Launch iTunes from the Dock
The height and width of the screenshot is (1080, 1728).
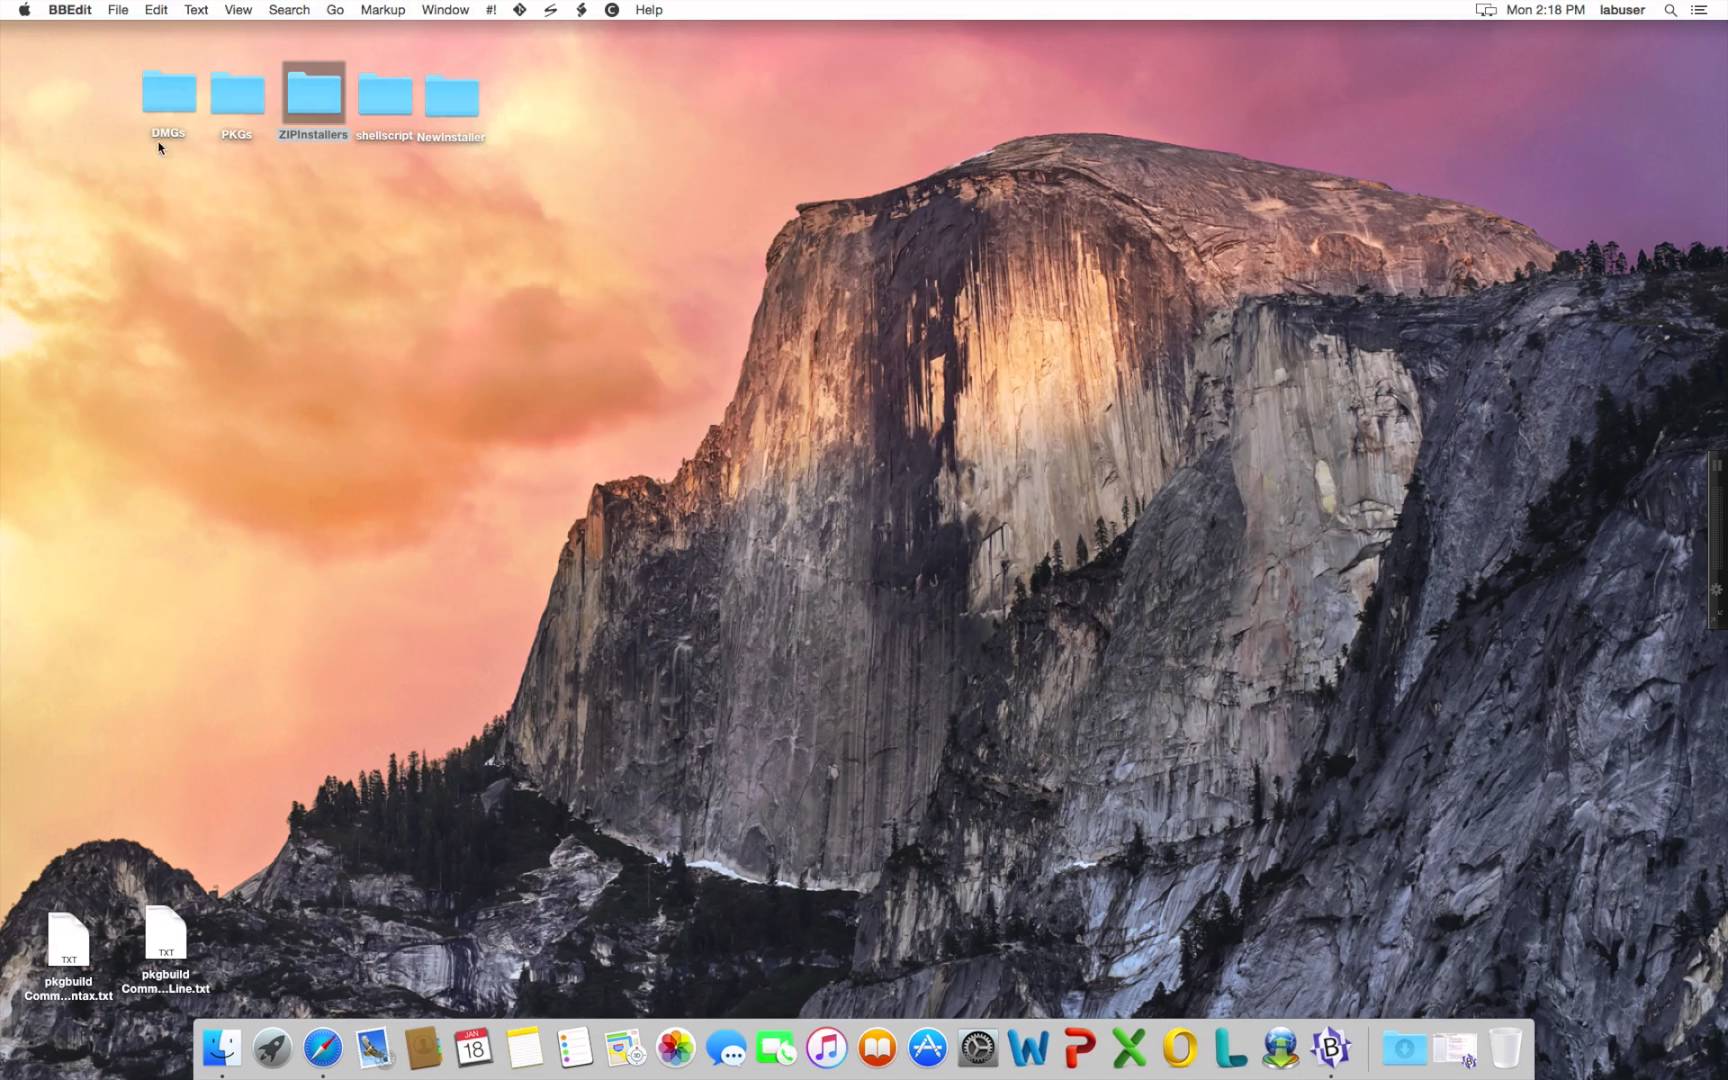coord(827,1048)
